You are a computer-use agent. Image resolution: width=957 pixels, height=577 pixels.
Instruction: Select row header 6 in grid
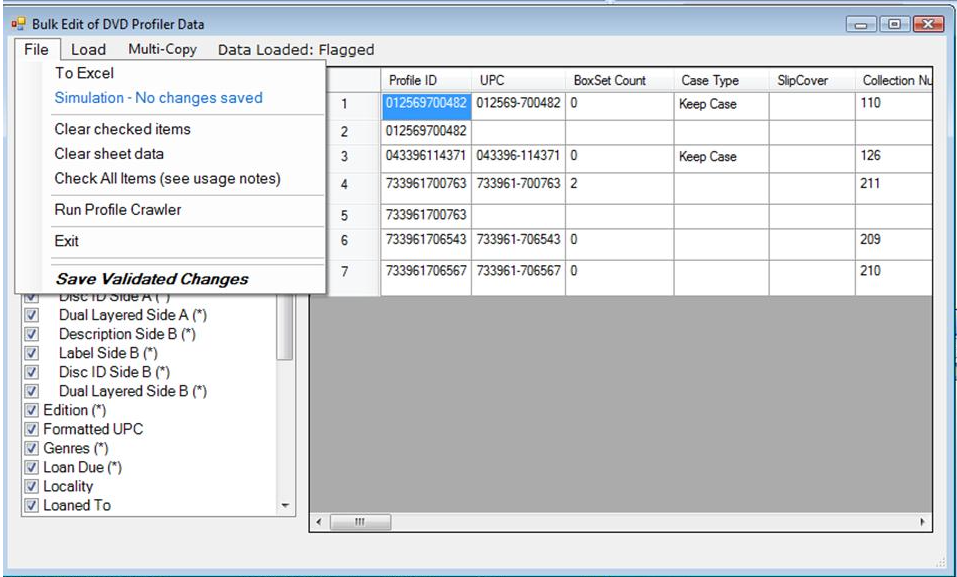point(345,241)
